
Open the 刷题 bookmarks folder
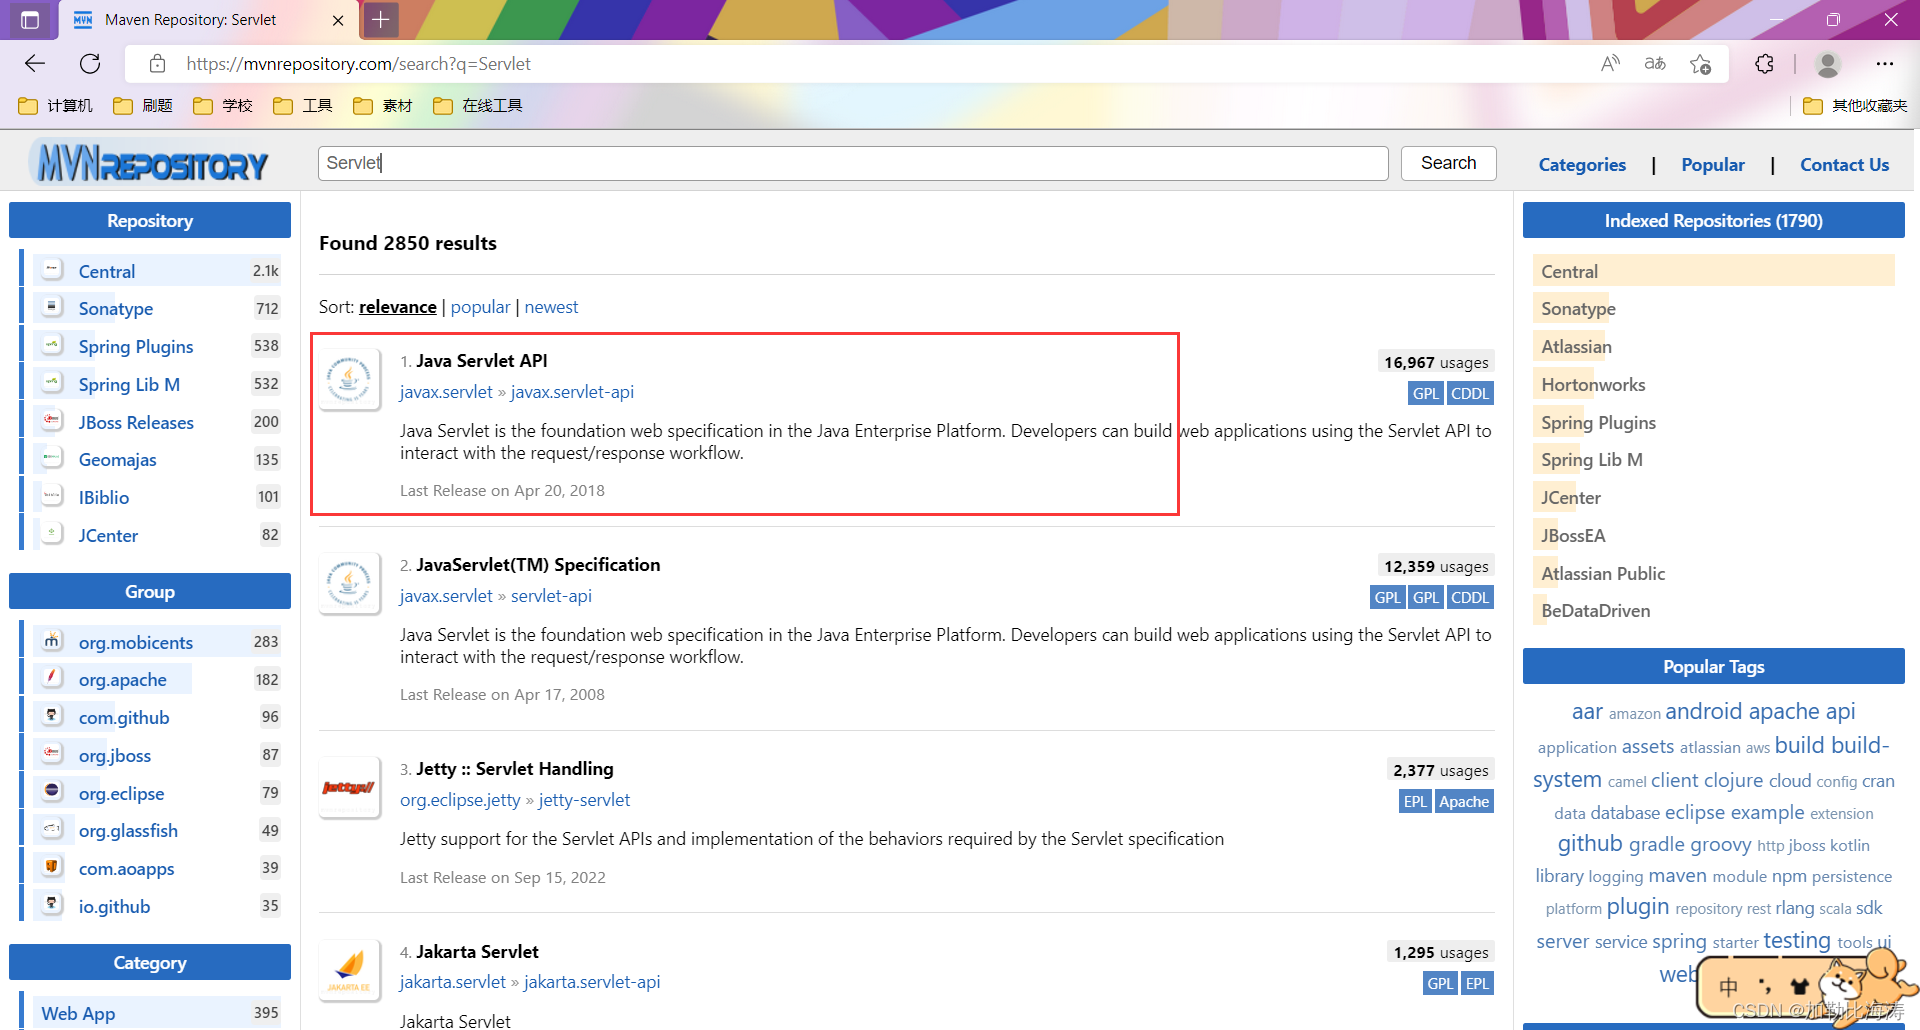click(143, 106)
